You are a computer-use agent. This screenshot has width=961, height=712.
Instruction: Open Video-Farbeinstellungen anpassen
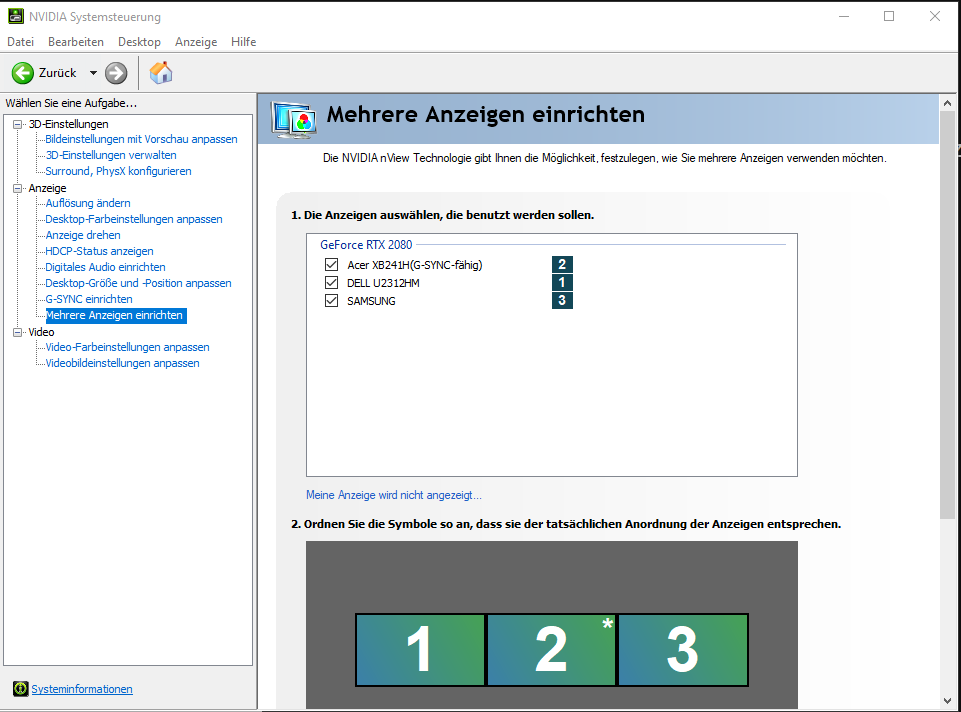pyautogui.click(x=127, y=347)
